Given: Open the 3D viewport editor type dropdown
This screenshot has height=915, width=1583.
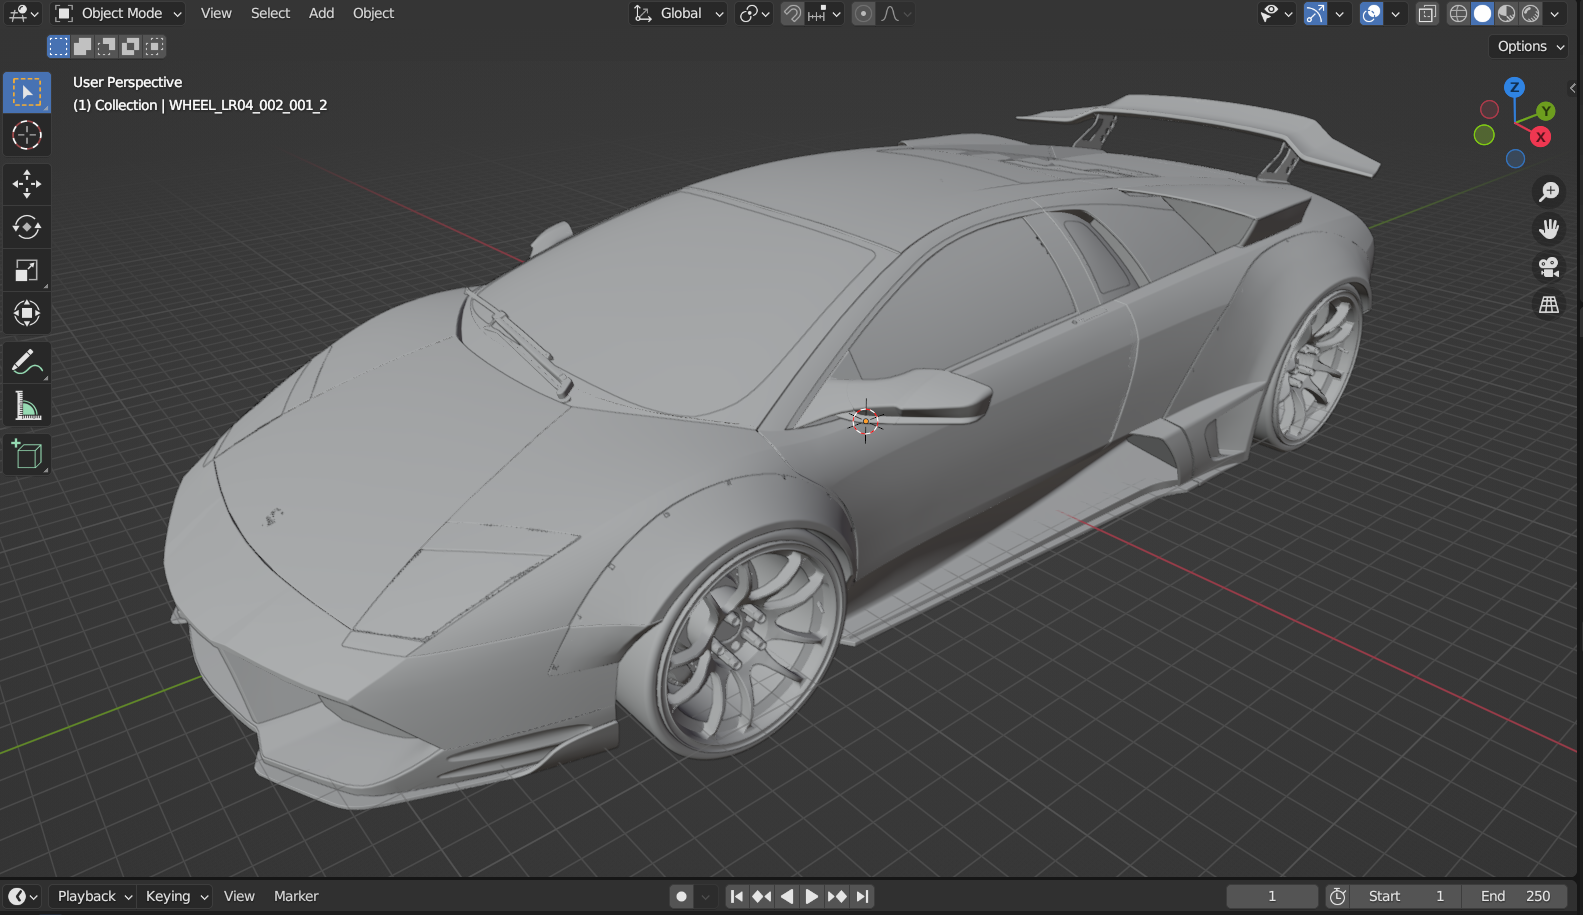Looking at the screenshot, I should [23, 14].
